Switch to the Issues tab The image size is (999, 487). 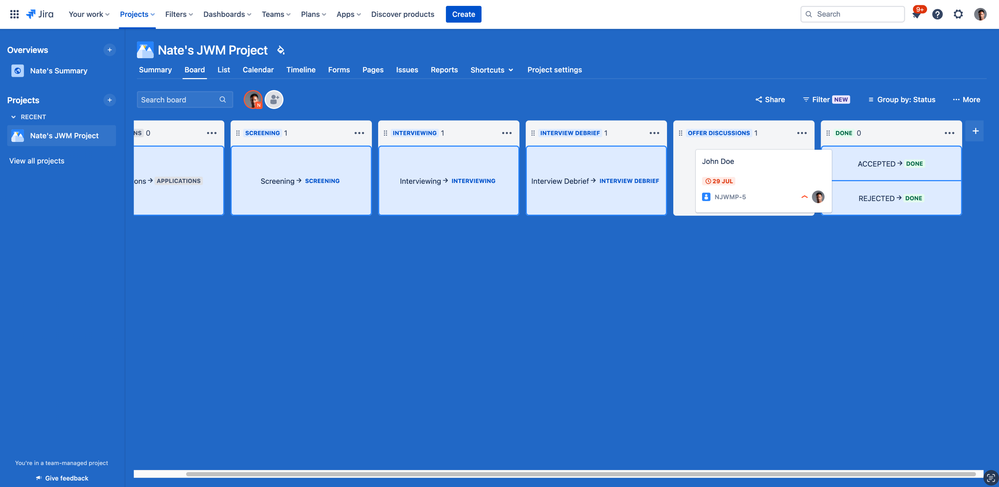tap(407, 70)
